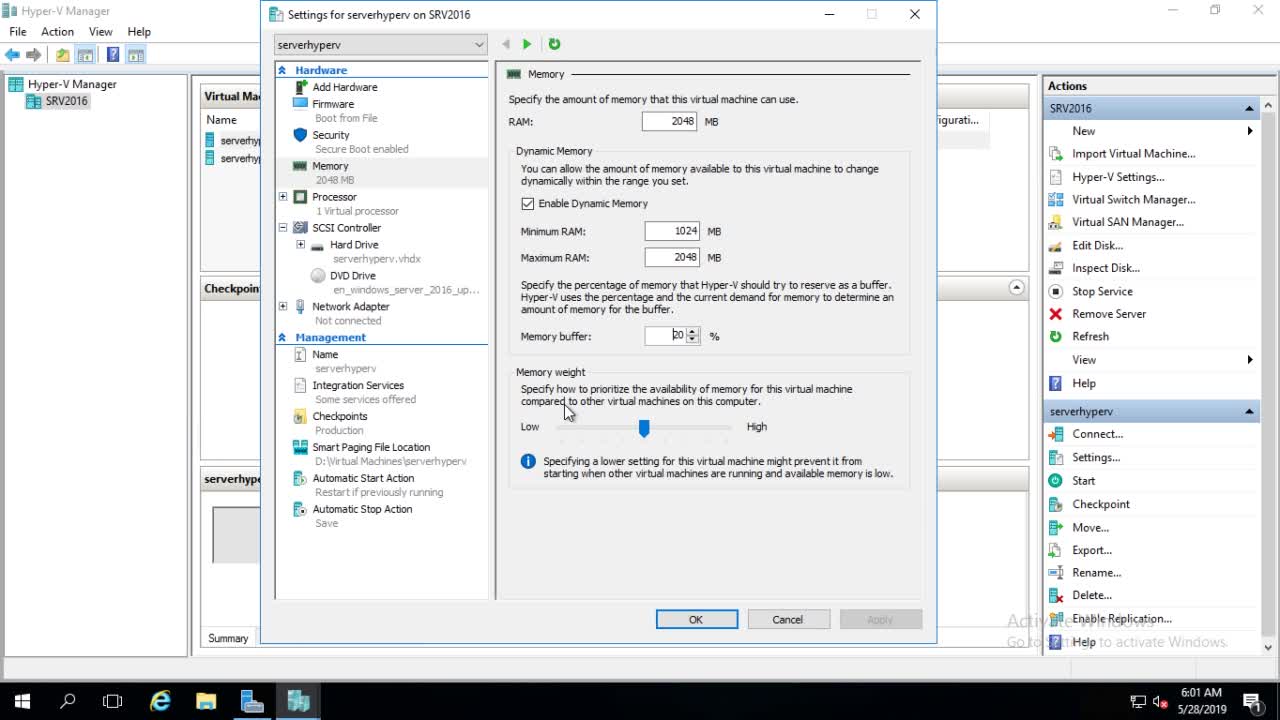
Task: Click the Checkpoints icon in Management
Action: (x=300, y=416)
